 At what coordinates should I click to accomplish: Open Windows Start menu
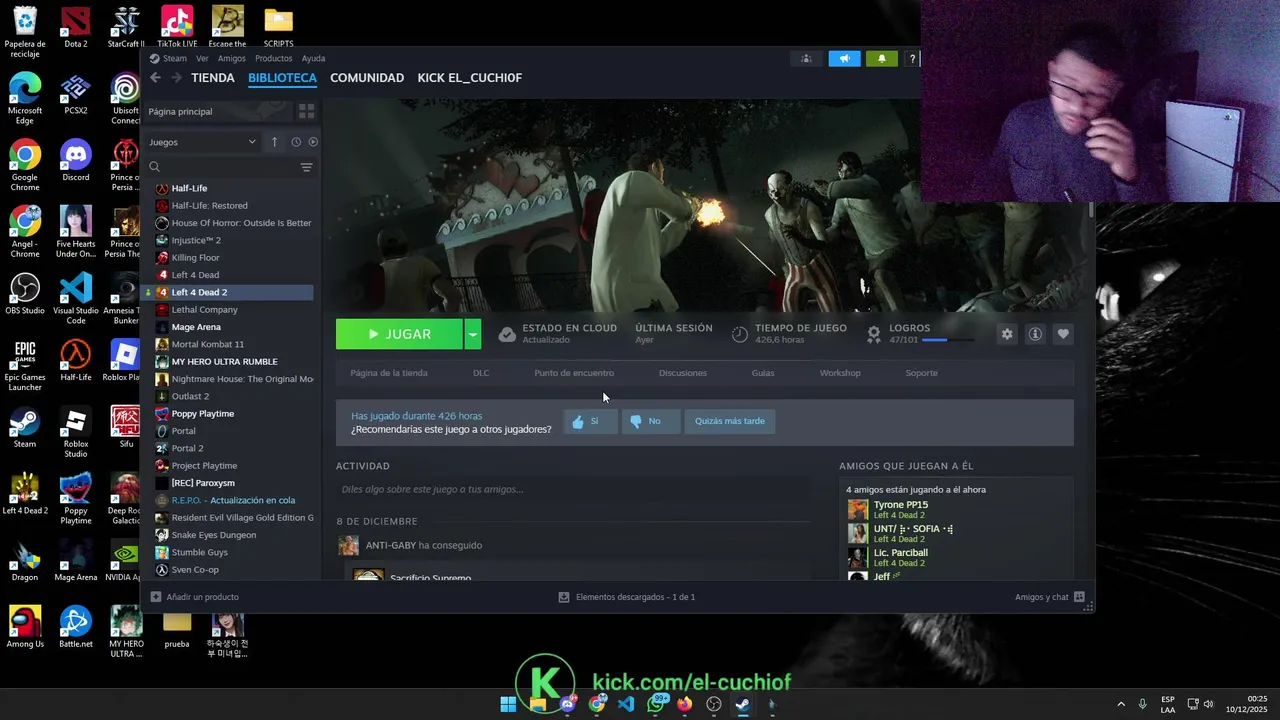(508, 704)
